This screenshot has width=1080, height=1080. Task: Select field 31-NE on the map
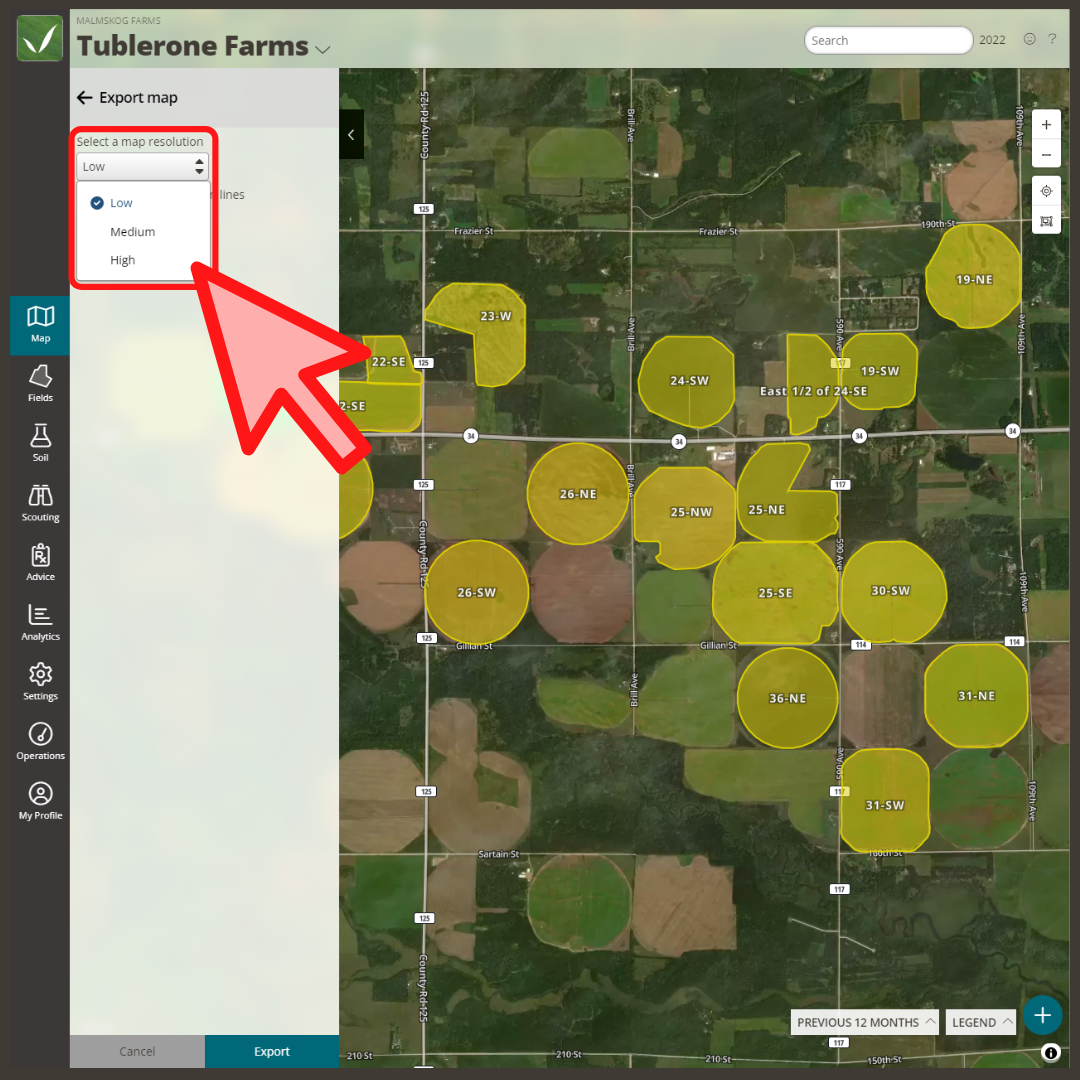coord(976,696)
